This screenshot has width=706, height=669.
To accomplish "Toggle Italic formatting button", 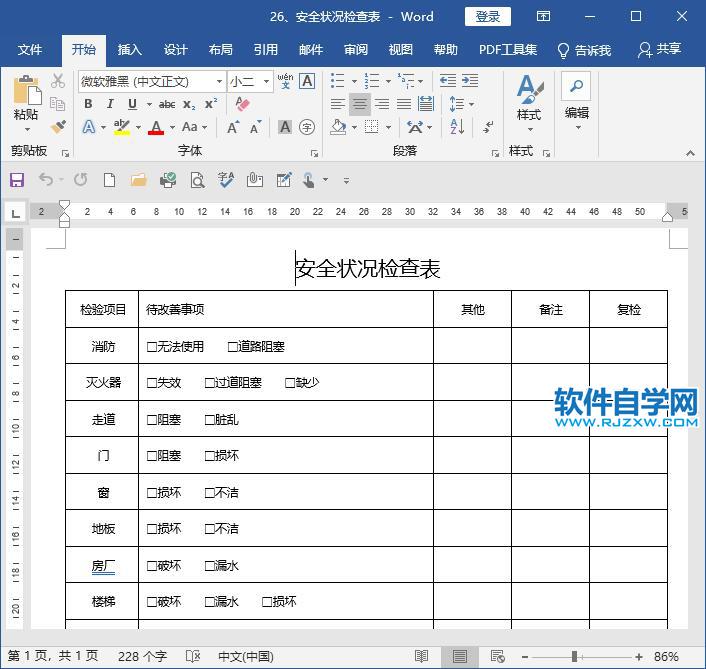I will pos(110,104).
